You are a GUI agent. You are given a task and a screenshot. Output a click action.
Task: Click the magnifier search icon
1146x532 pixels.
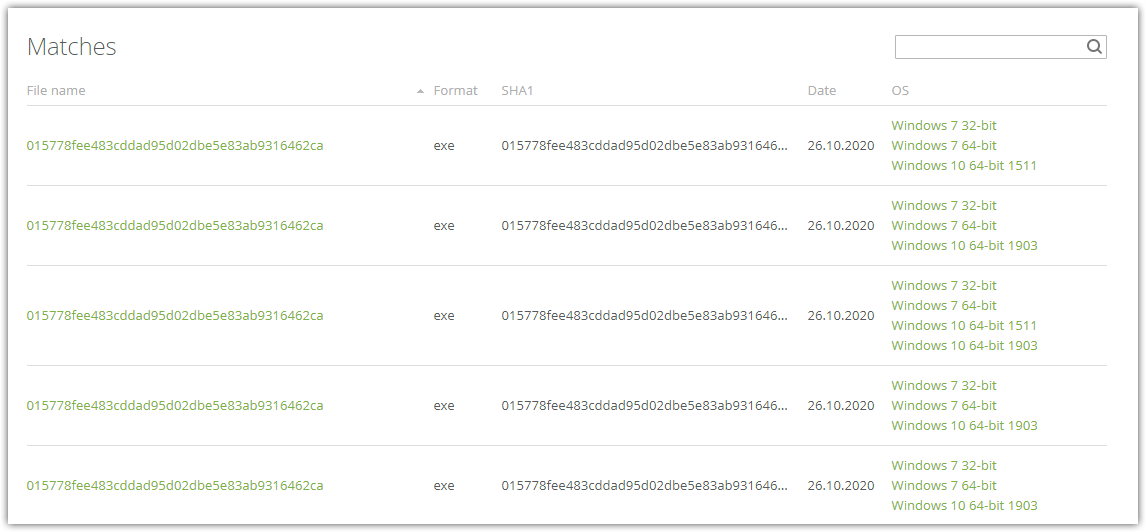tap(1093, 47)
